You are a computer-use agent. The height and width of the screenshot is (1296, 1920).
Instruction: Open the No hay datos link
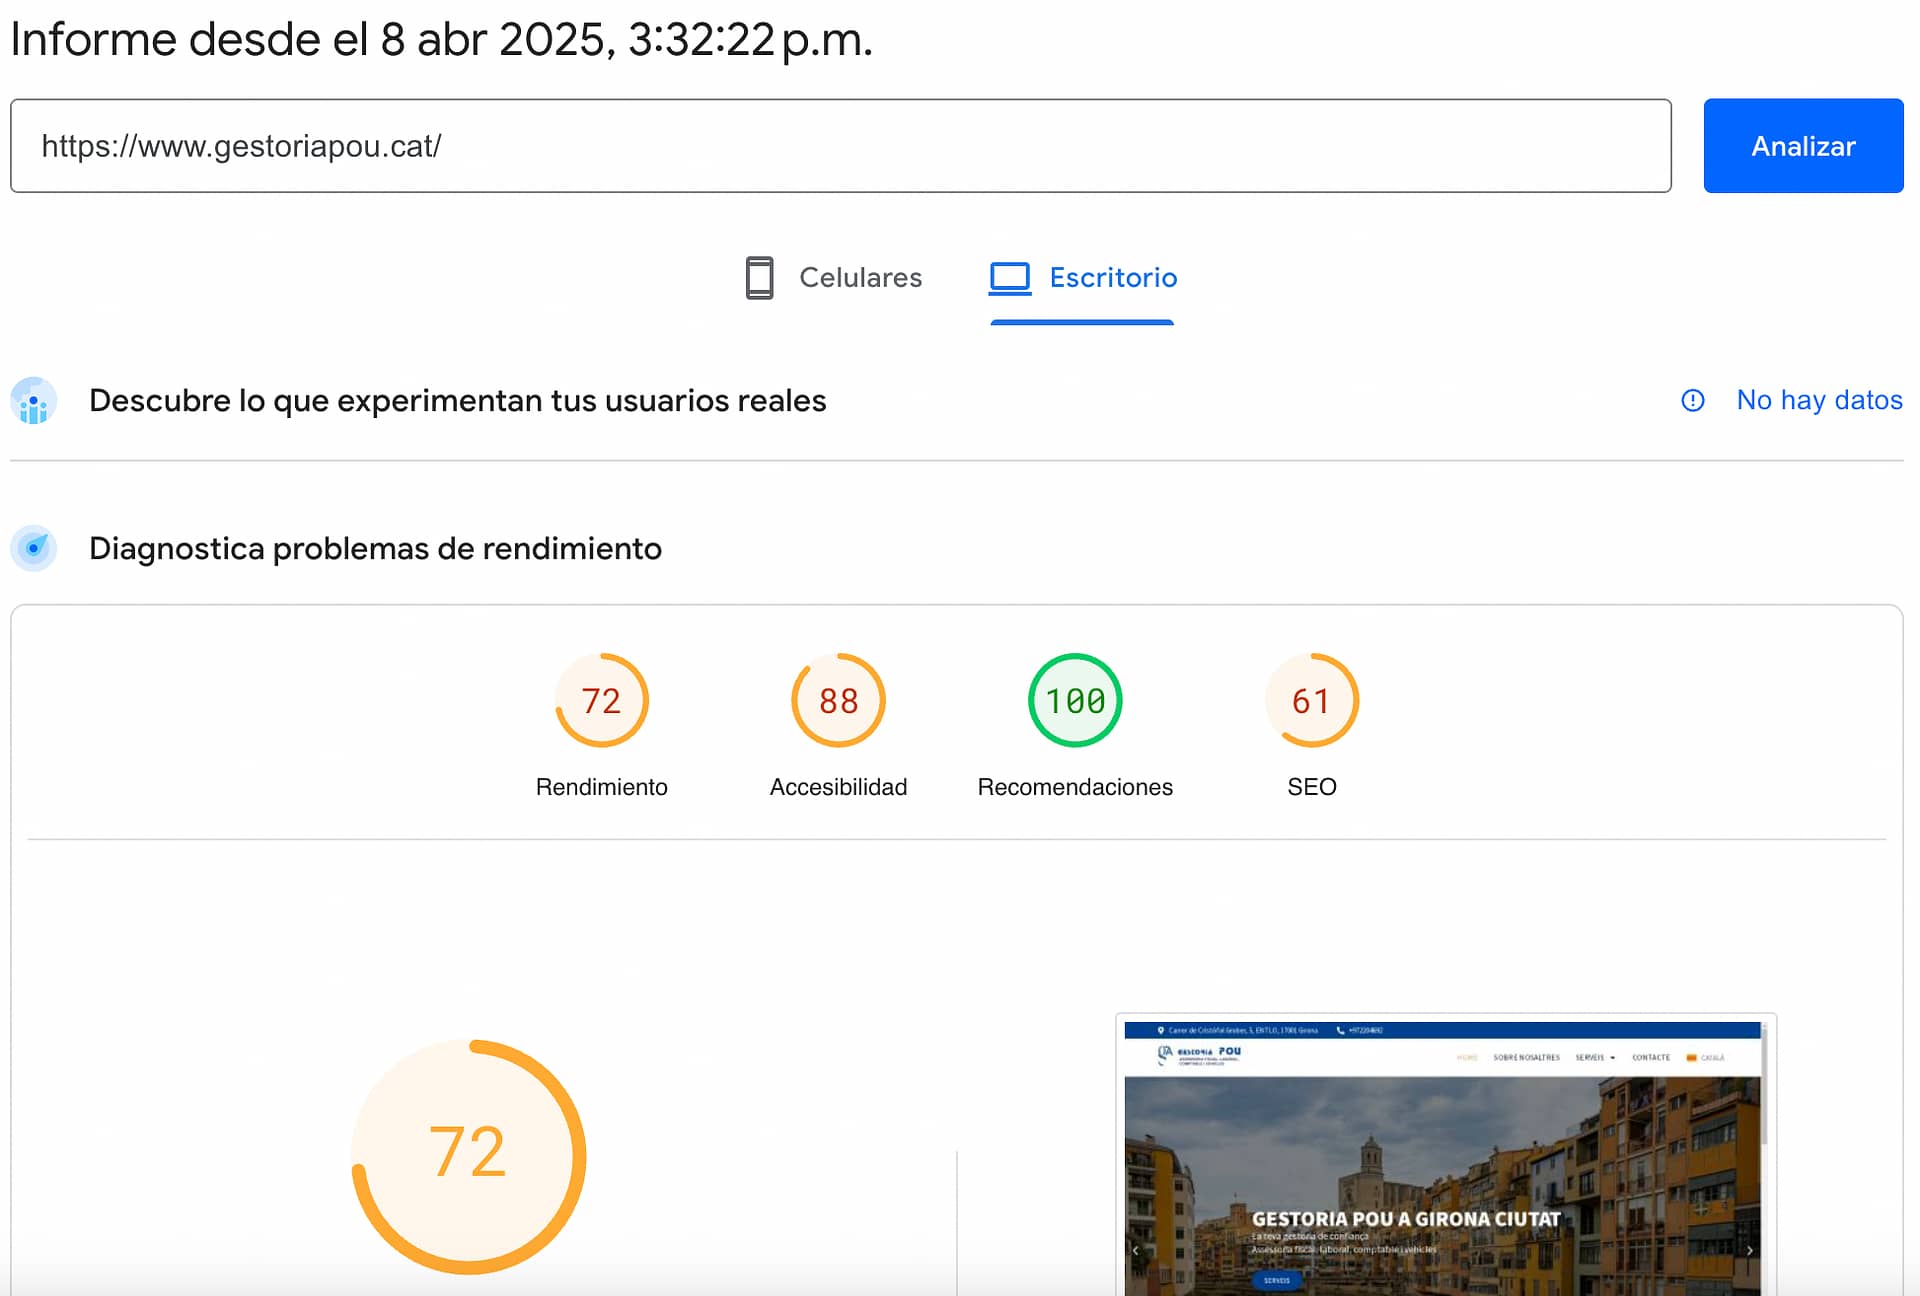[x=1819, y=400]
